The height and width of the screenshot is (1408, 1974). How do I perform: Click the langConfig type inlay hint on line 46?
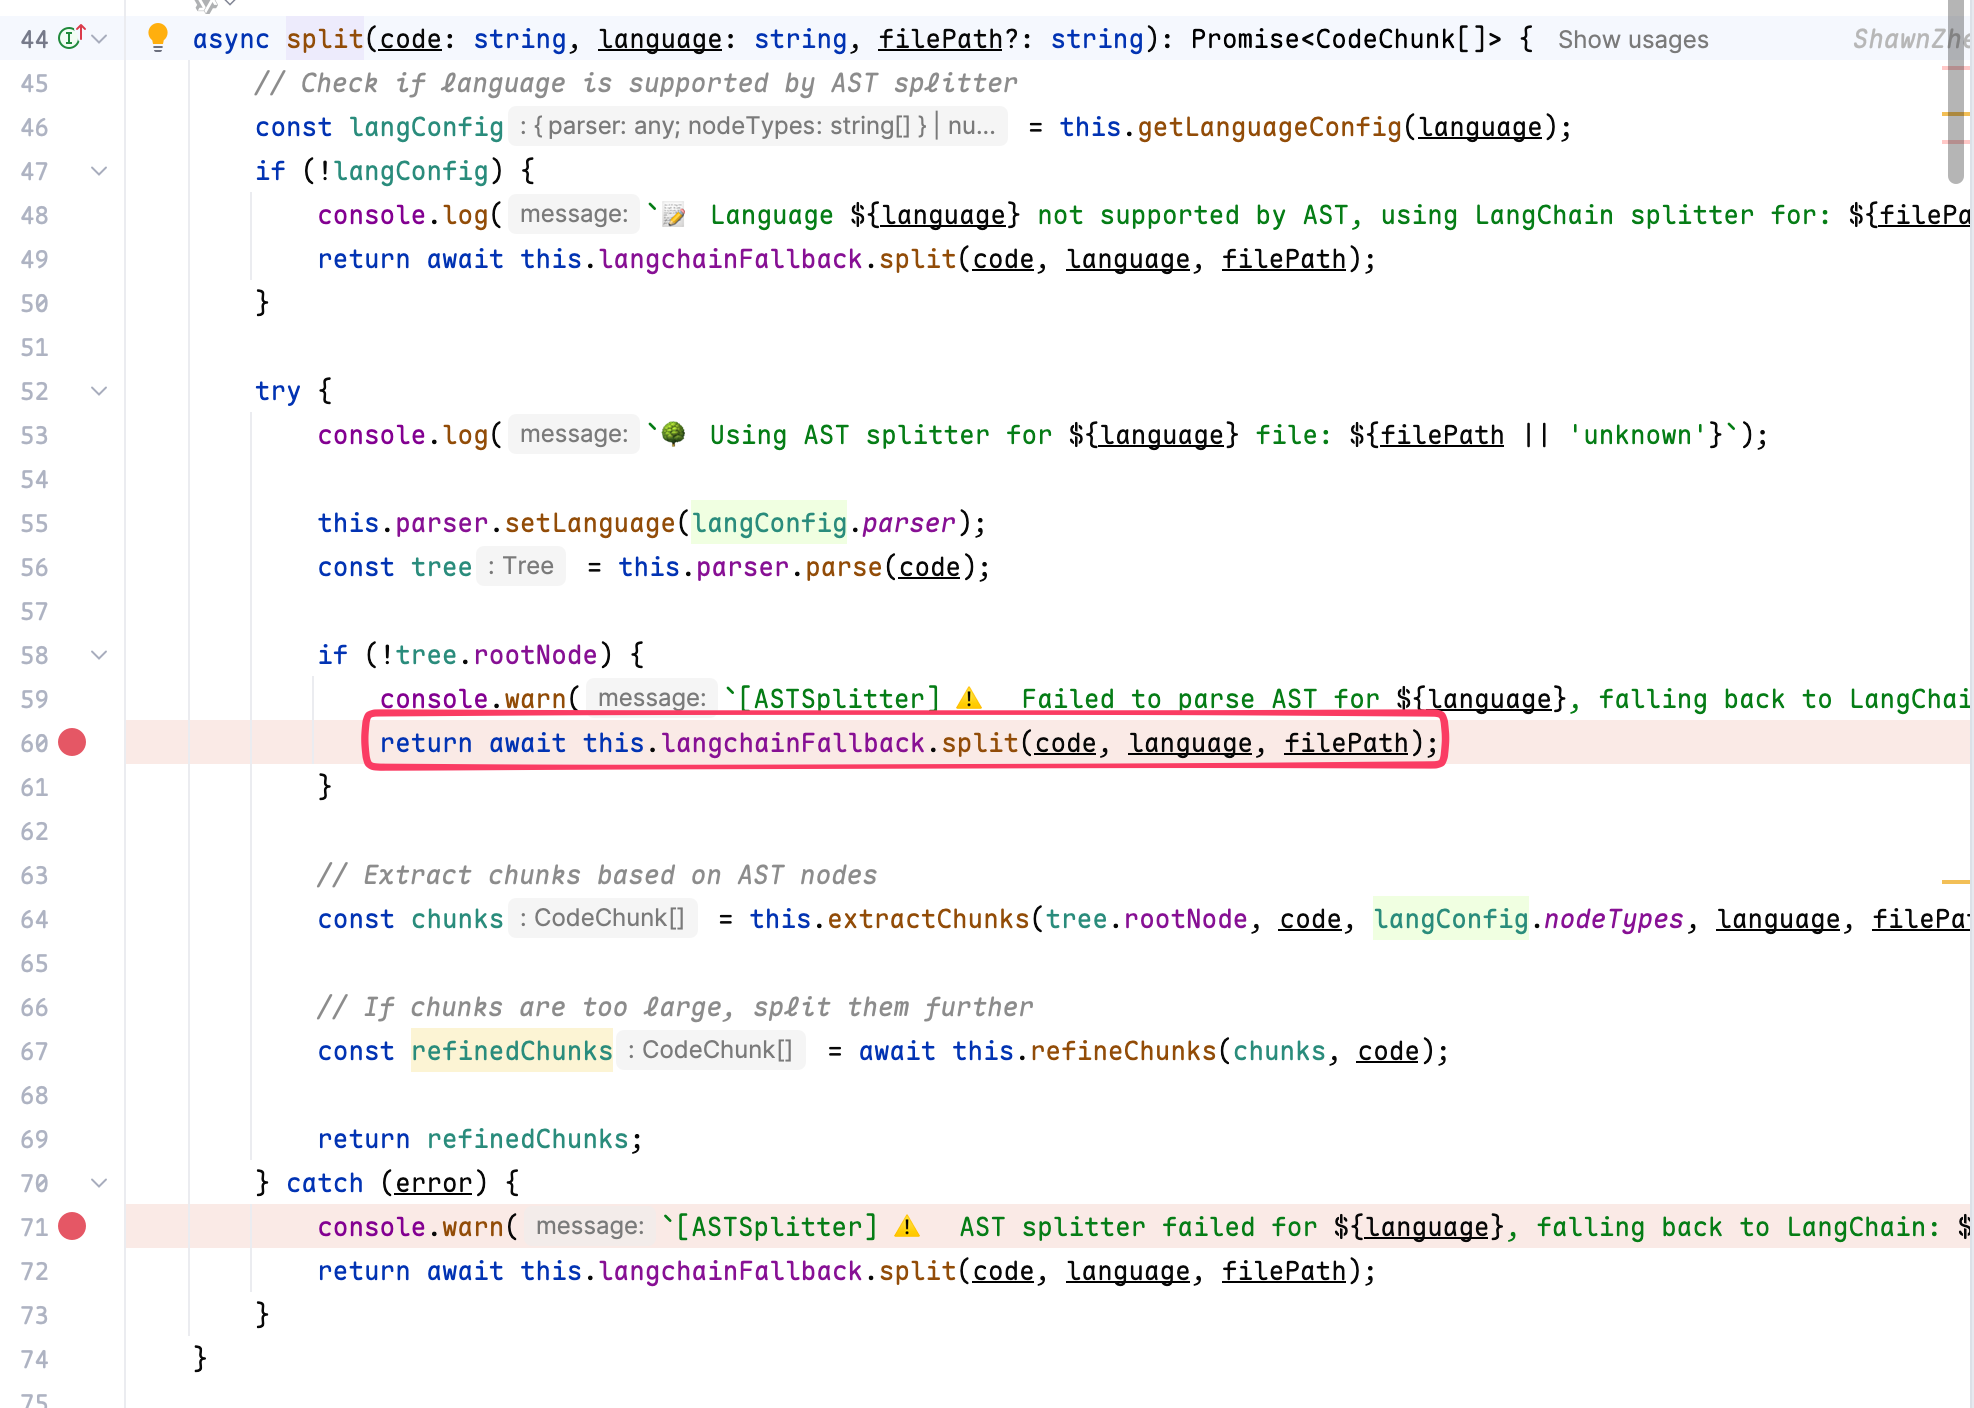757,127
